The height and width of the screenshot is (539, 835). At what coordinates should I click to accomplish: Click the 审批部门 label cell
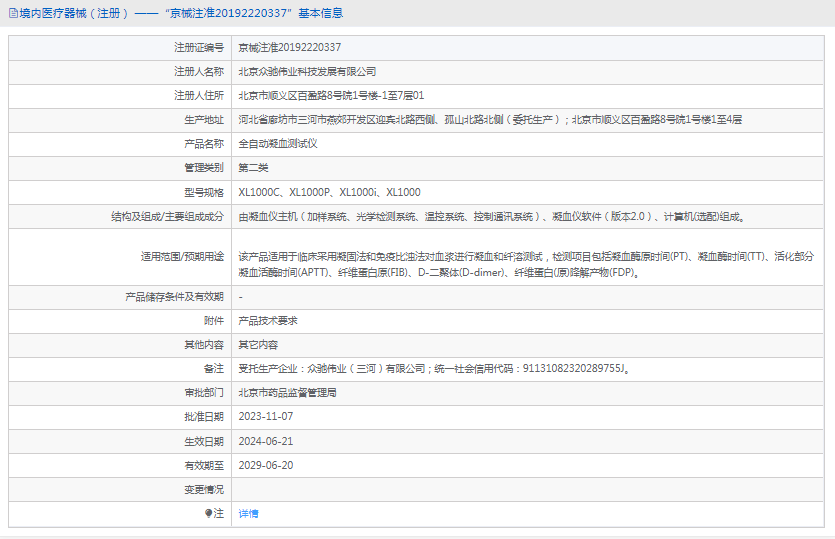click(120, 393)
